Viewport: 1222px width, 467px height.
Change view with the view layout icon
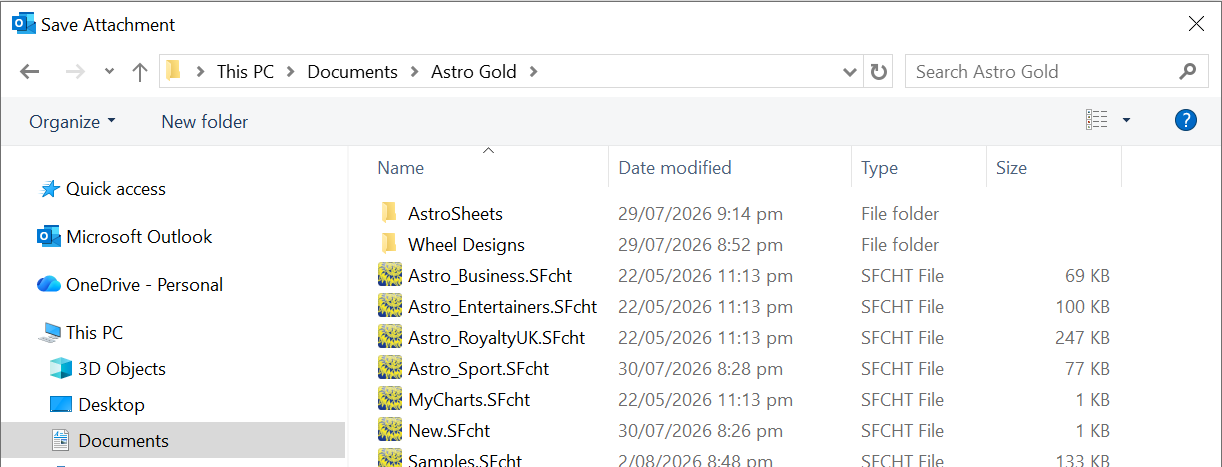click(1096, 121)
